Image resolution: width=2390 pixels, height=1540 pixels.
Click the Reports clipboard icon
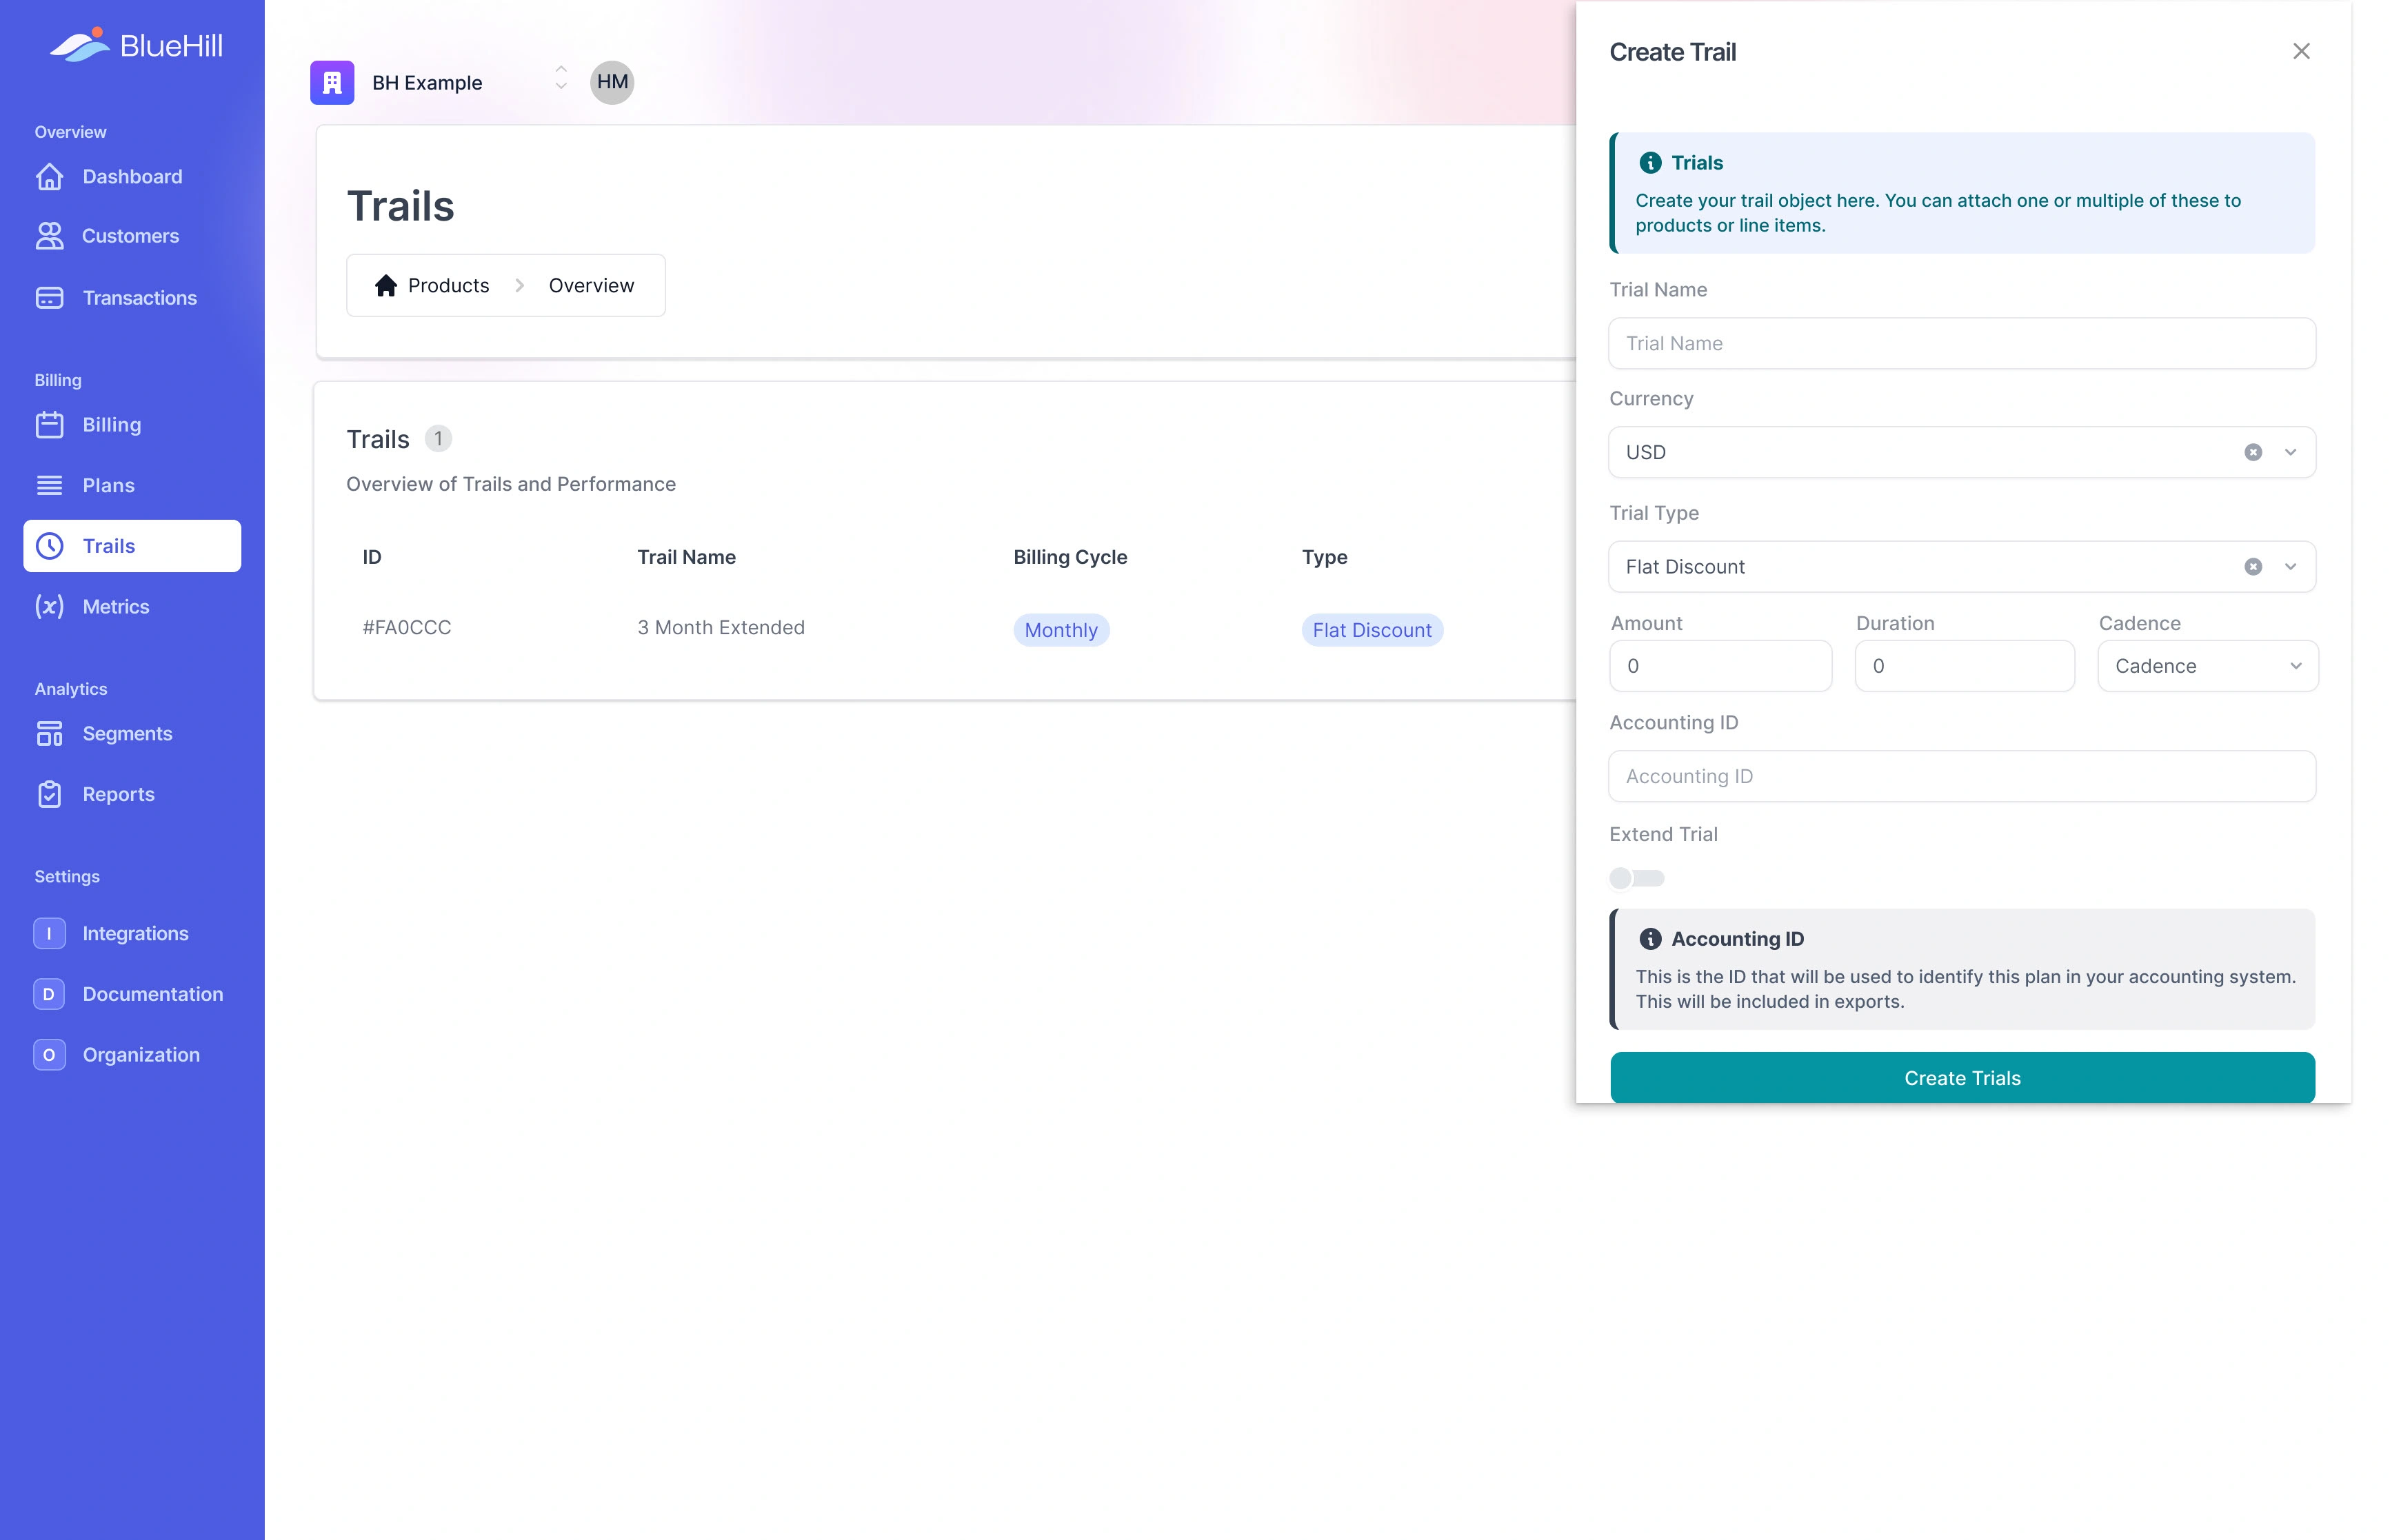[x=49, y=795]
